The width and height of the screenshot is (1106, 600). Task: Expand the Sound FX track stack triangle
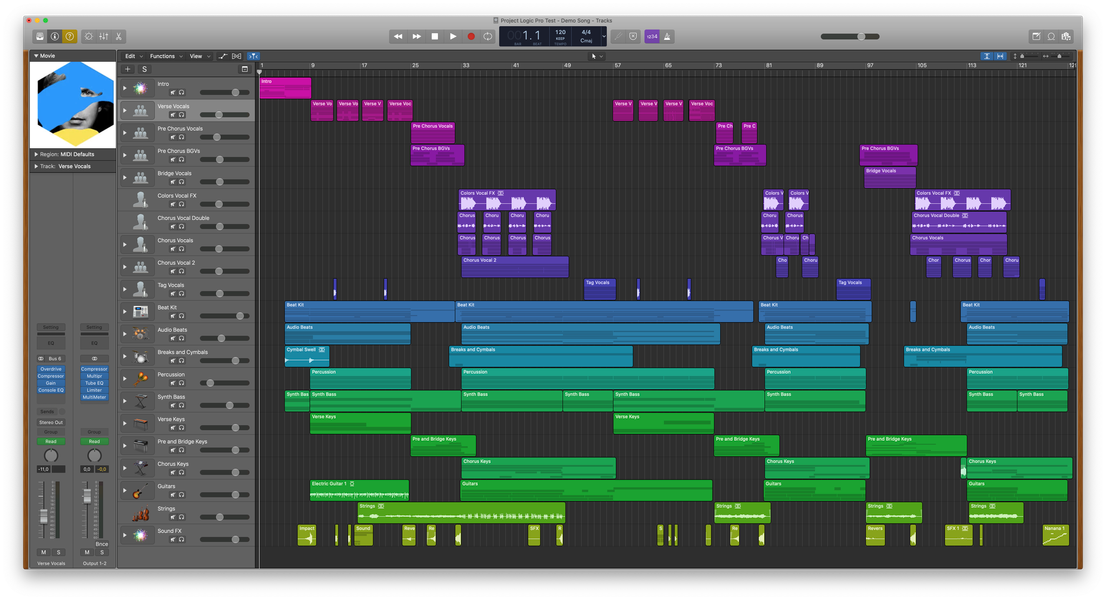pyautogui.click(x=126, y=535)
